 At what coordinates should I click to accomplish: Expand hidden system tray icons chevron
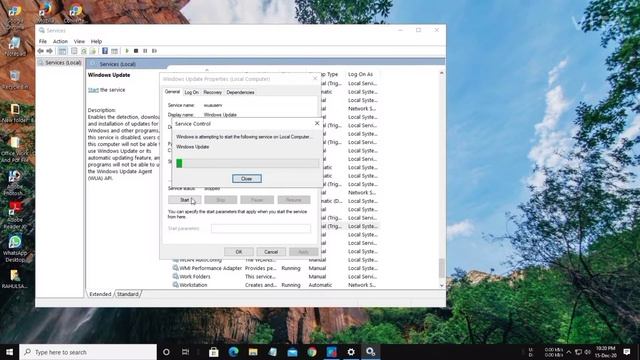pos(569,352)
